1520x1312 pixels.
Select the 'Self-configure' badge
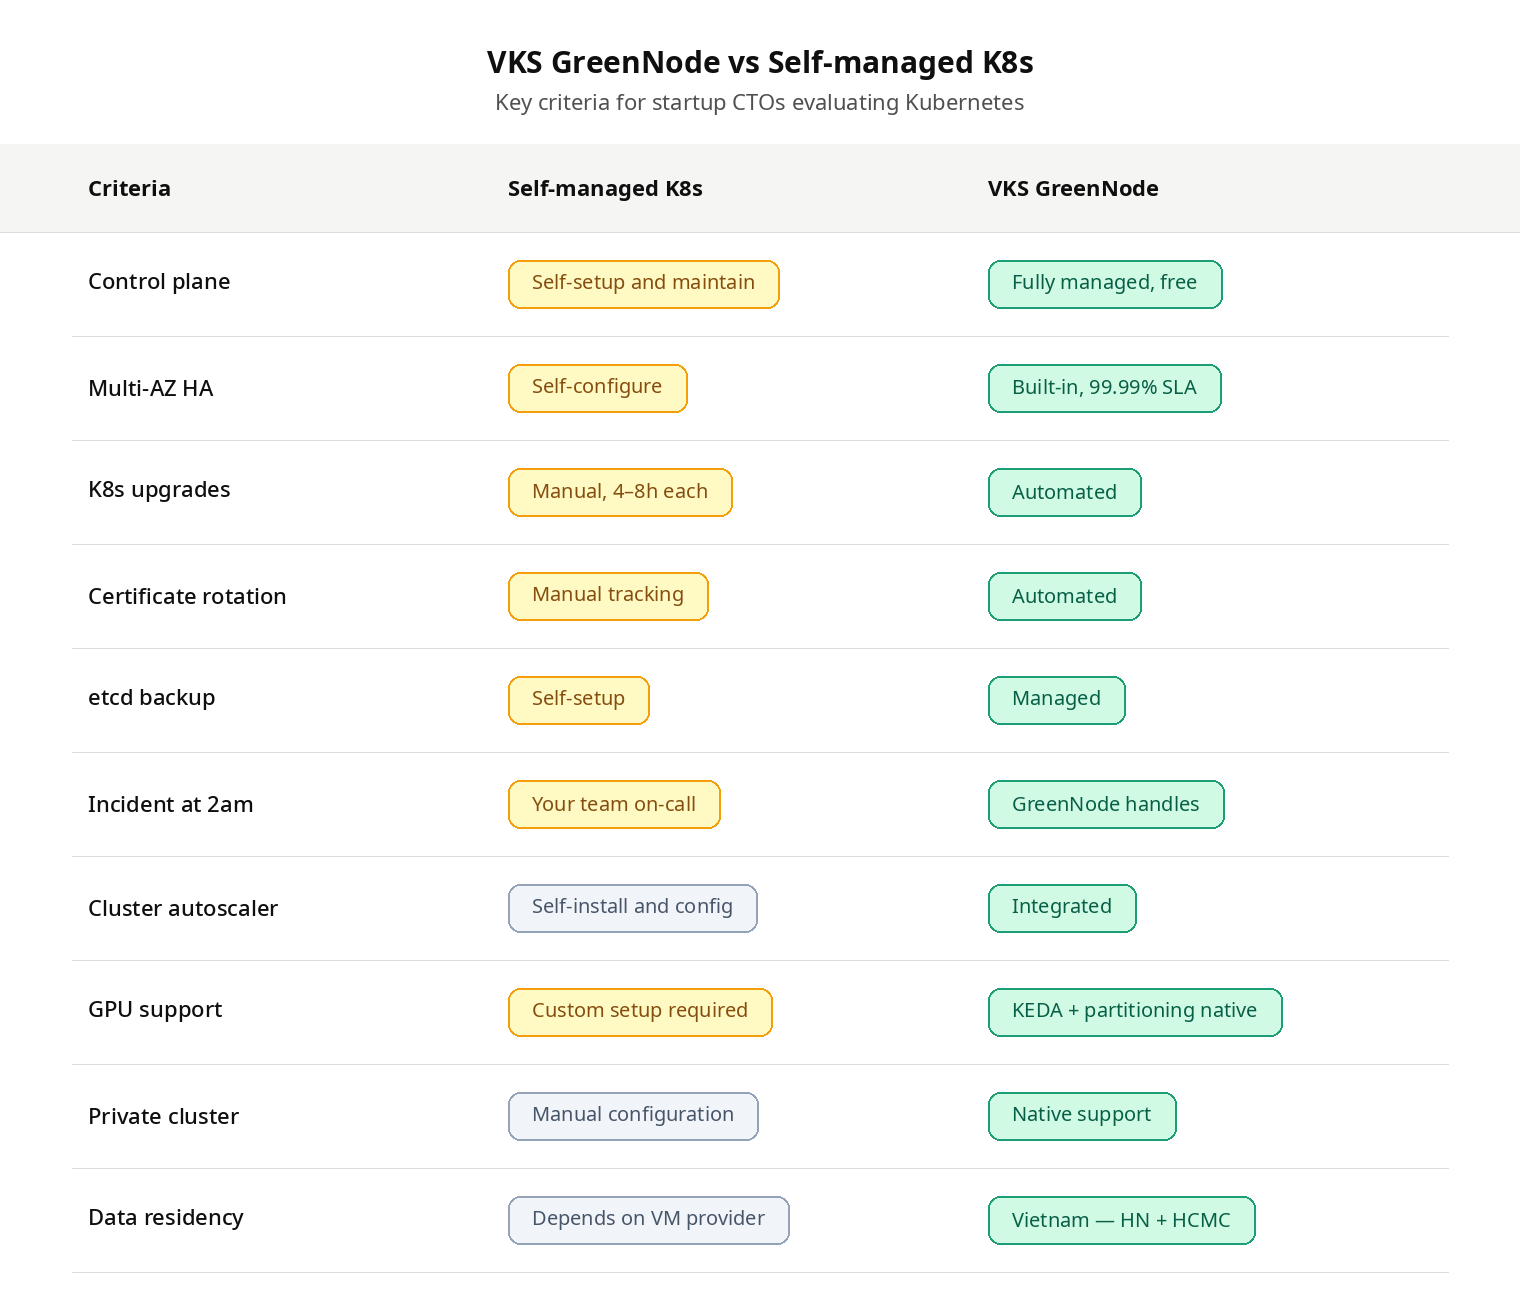click(x=598, y=388)
